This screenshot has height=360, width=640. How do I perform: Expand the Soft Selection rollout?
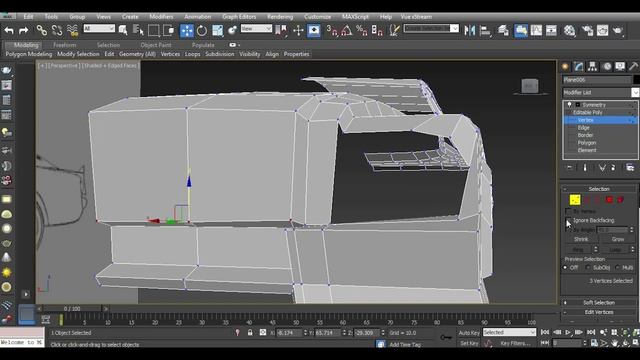coord(598,303)
